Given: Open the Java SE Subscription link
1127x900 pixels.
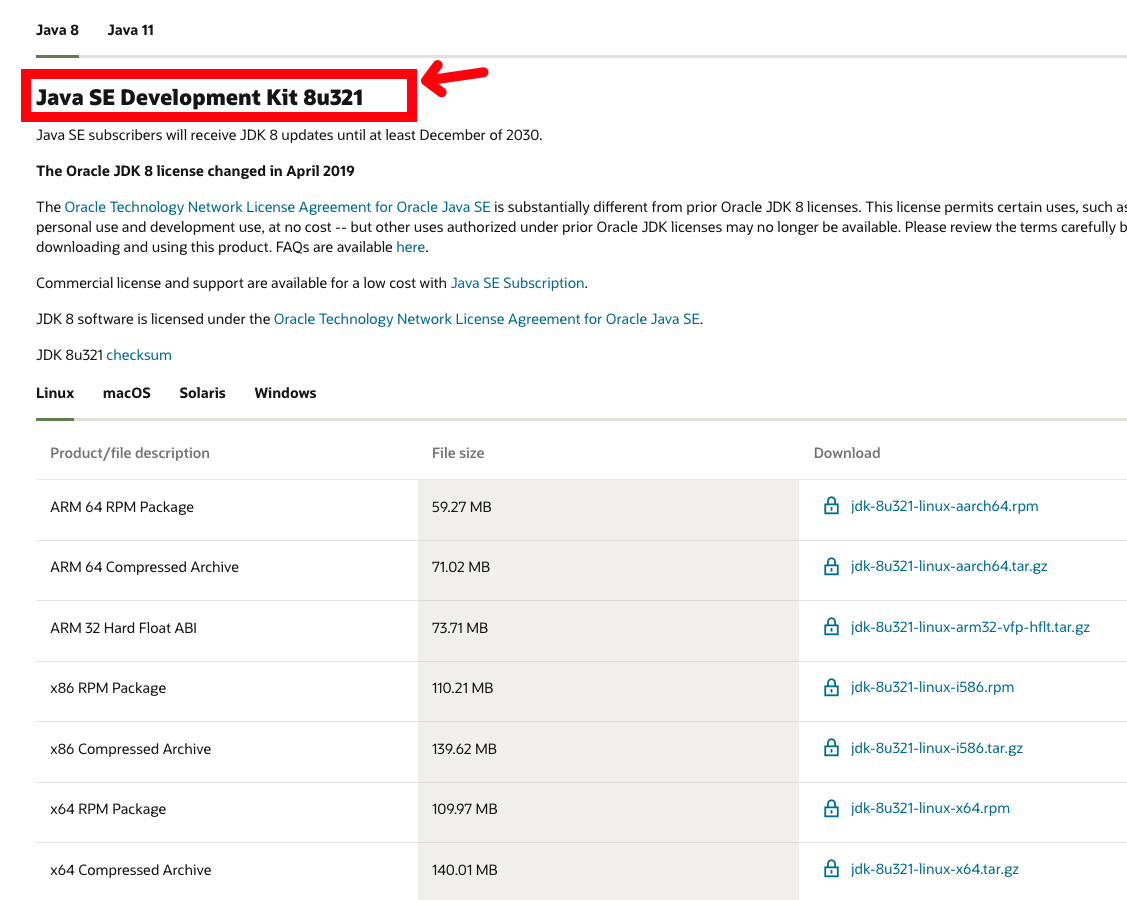Looking at the screenshot, I should (x=518, y=283).
